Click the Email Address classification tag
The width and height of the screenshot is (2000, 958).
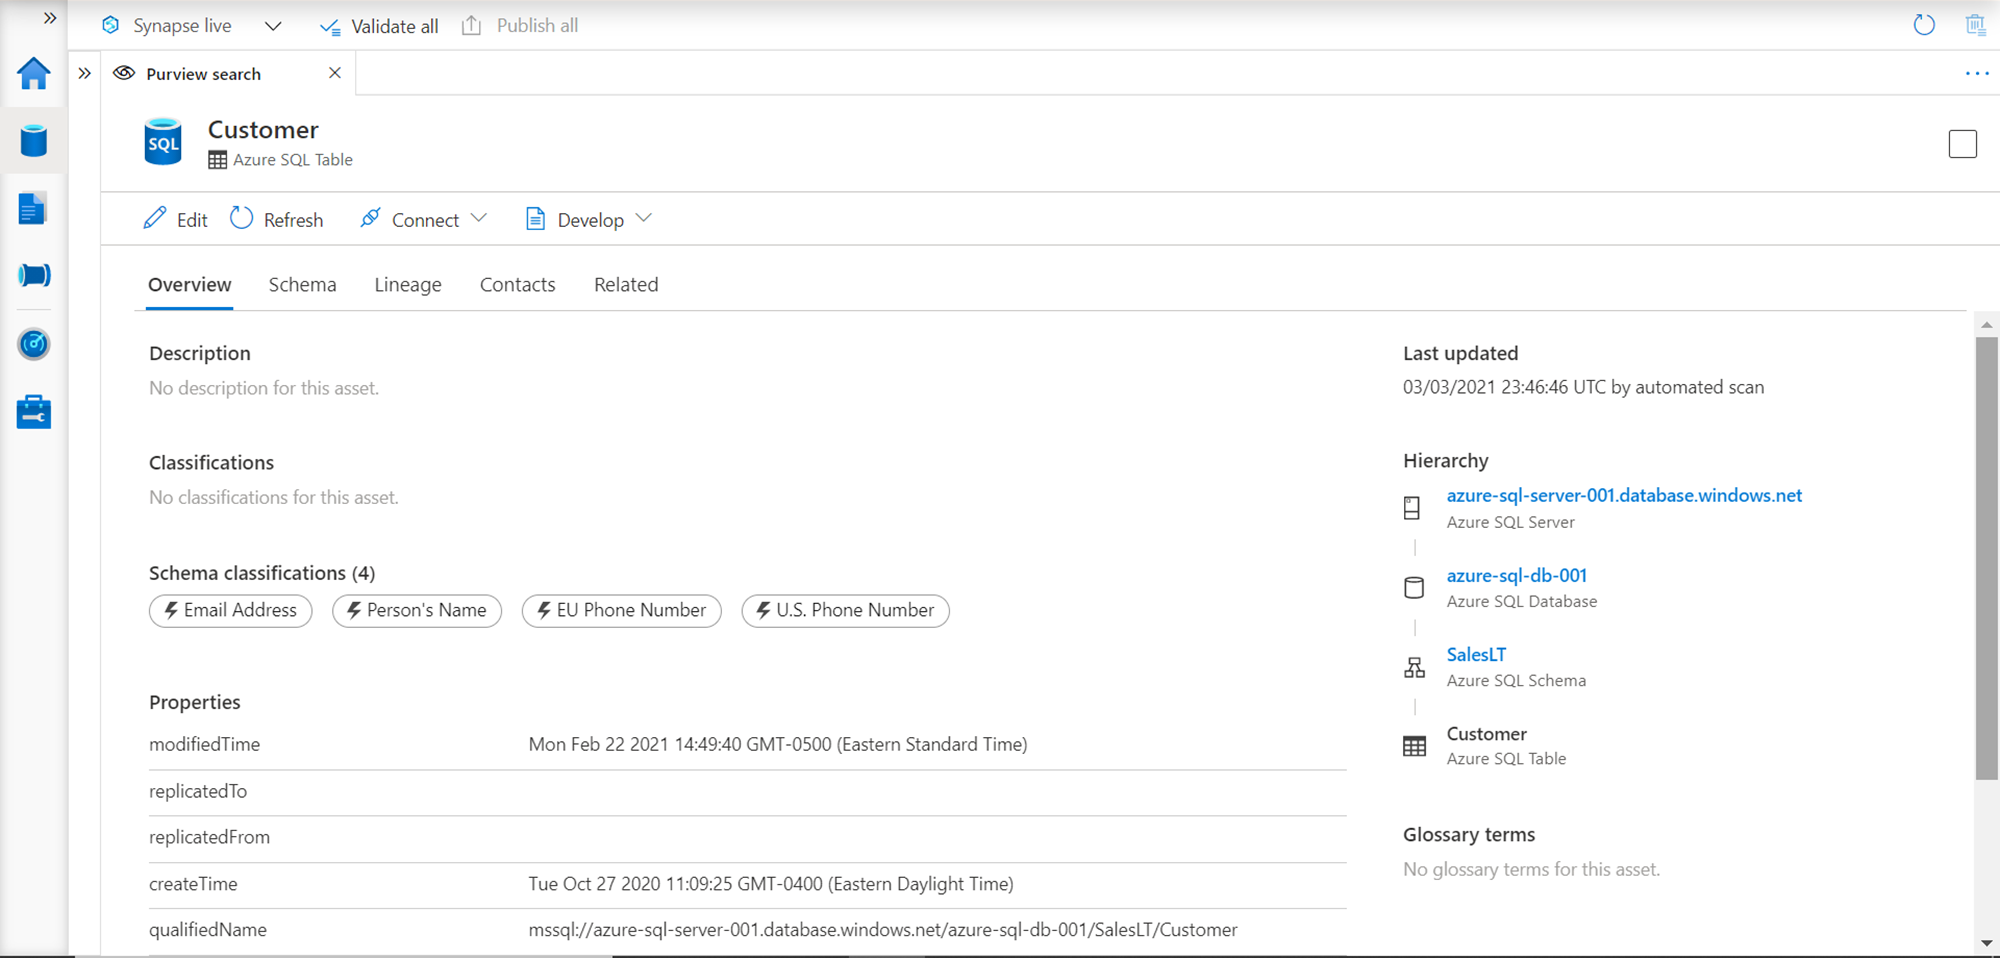pyautogui.click(x=231, y=610)
